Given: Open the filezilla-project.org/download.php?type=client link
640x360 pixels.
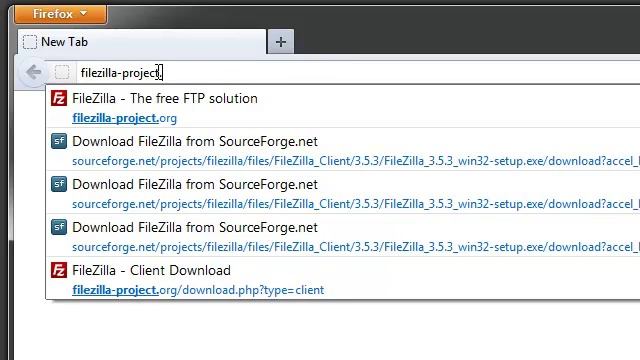Looking at the screenshot, I should click(198, 290).
